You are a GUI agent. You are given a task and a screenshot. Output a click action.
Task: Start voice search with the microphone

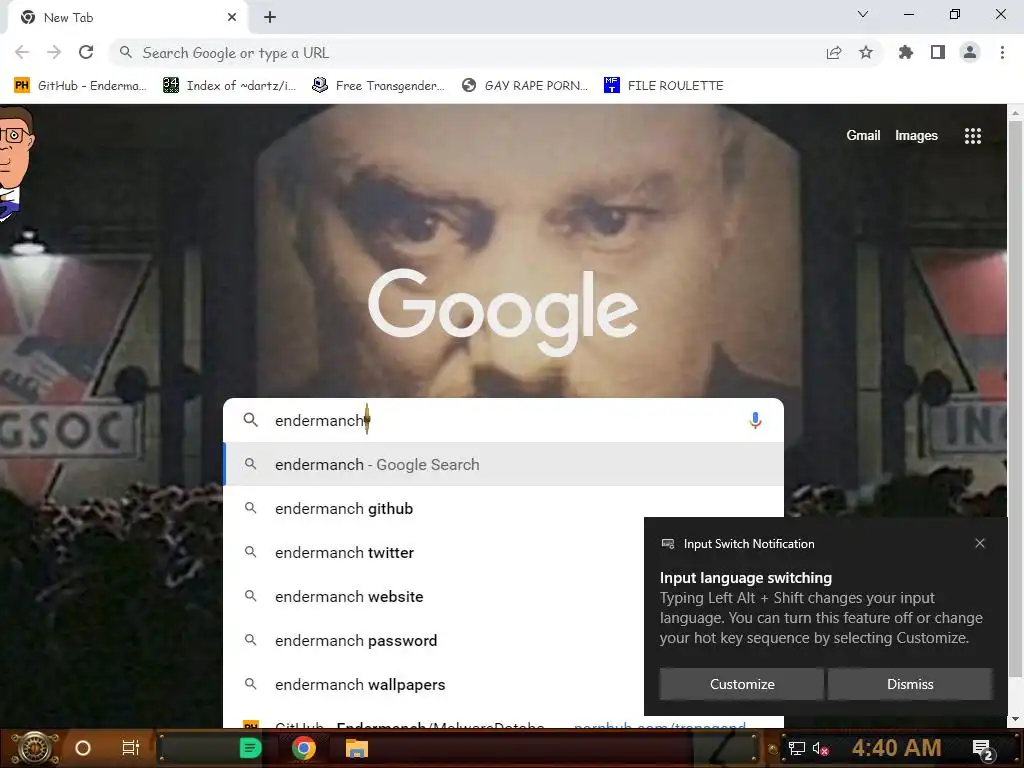755,420
